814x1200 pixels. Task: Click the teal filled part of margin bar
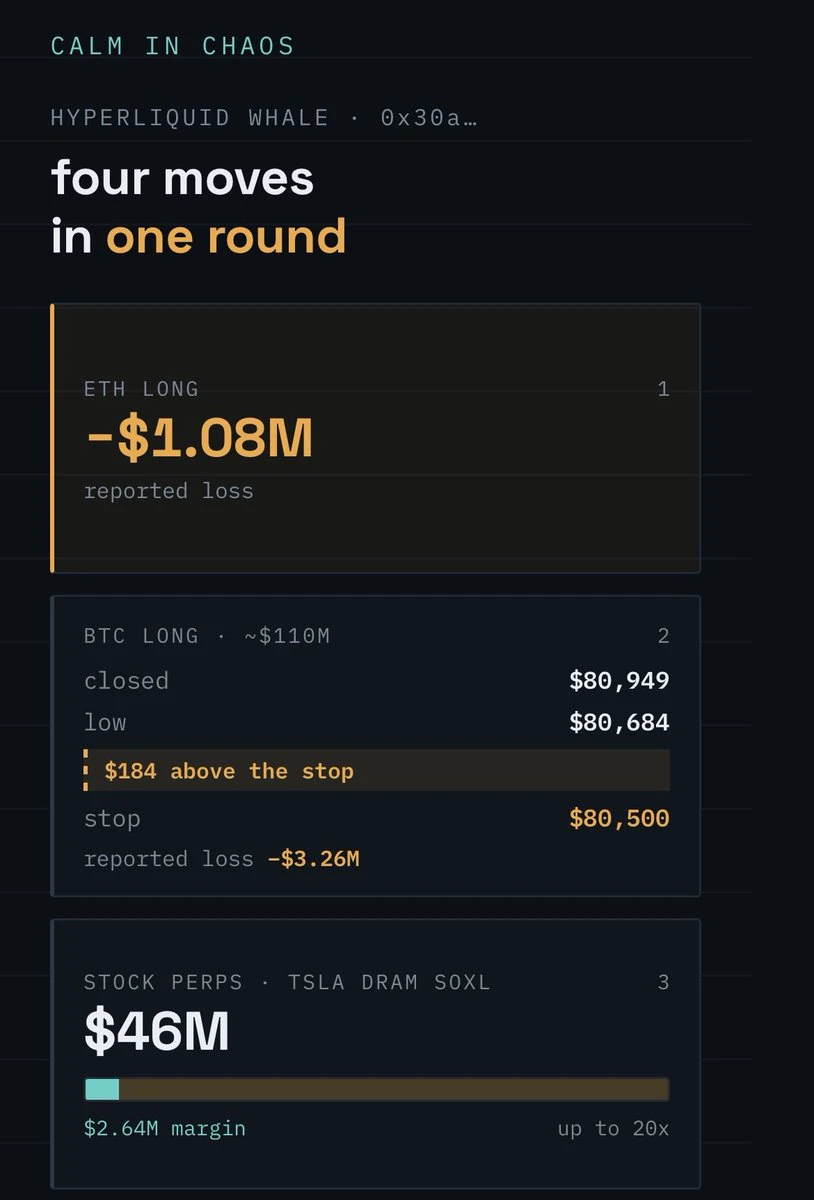(x=102, y=1089)
